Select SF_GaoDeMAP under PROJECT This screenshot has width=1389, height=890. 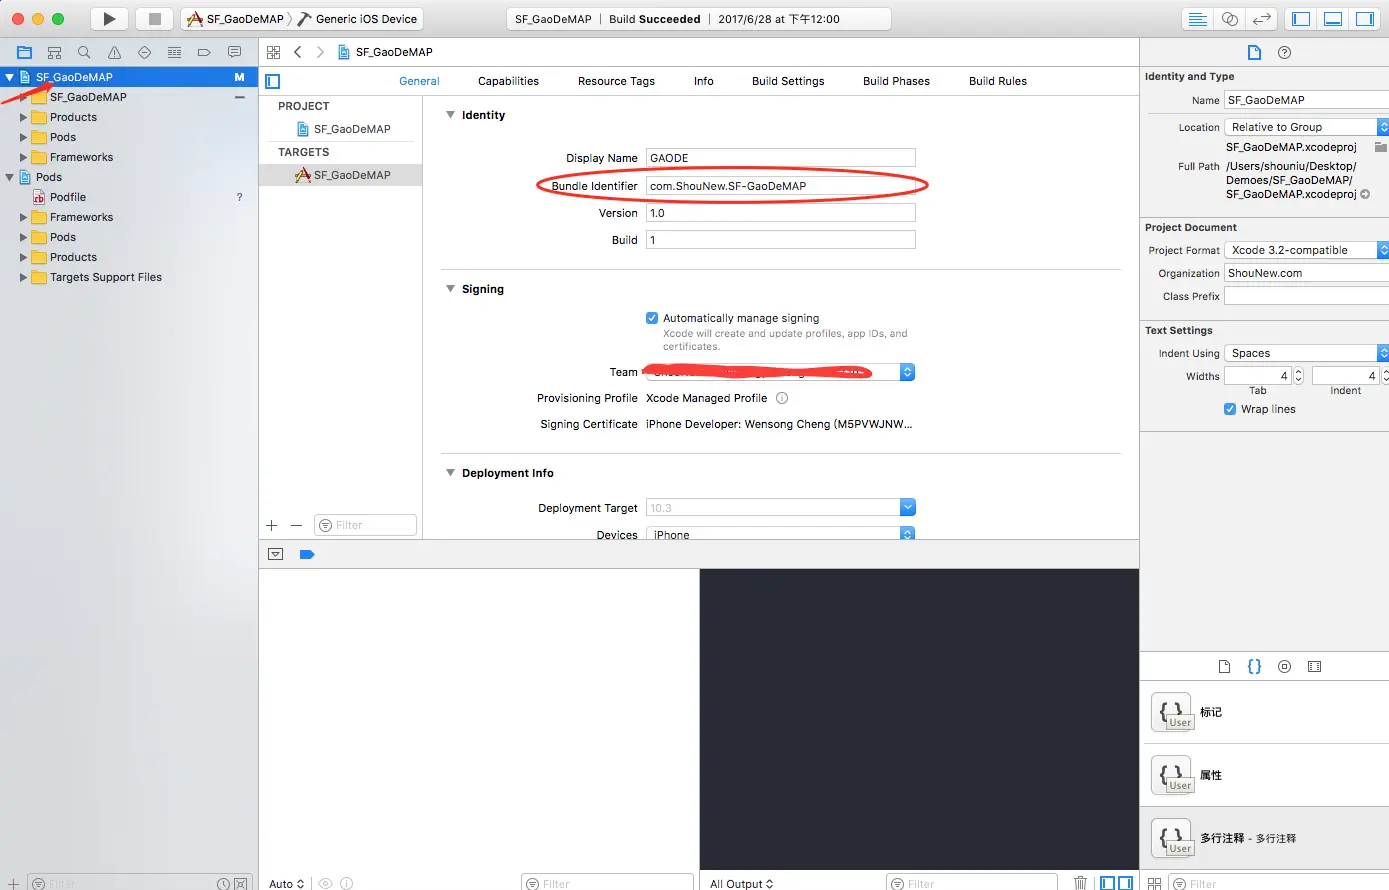(x=341, y=129)
